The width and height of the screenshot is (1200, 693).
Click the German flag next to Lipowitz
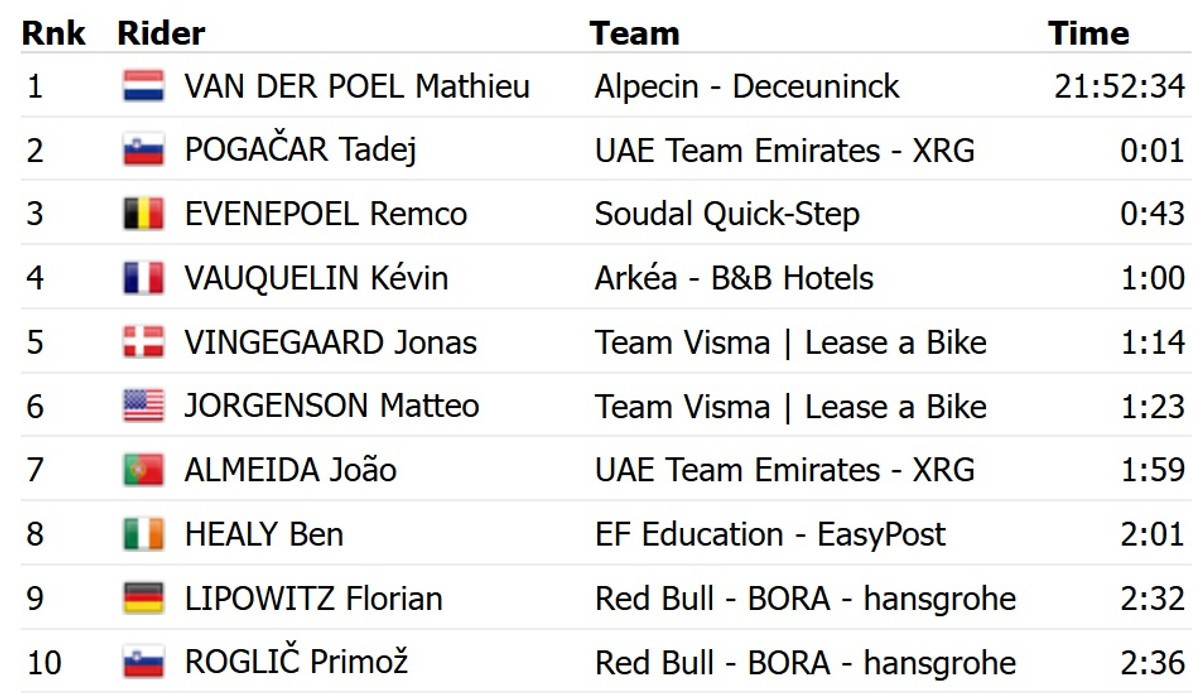point(143,598)
